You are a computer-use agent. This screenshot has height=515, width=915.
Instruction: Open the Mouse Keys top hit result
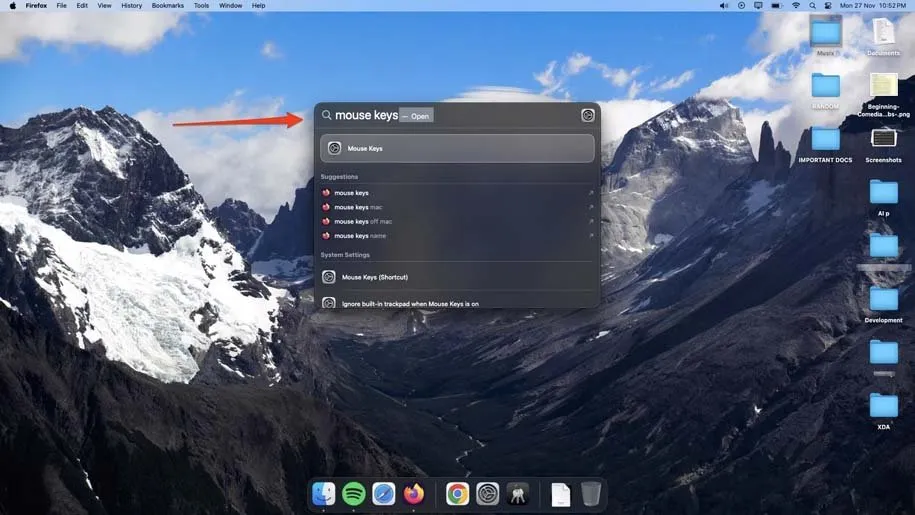tap(457, 149)
